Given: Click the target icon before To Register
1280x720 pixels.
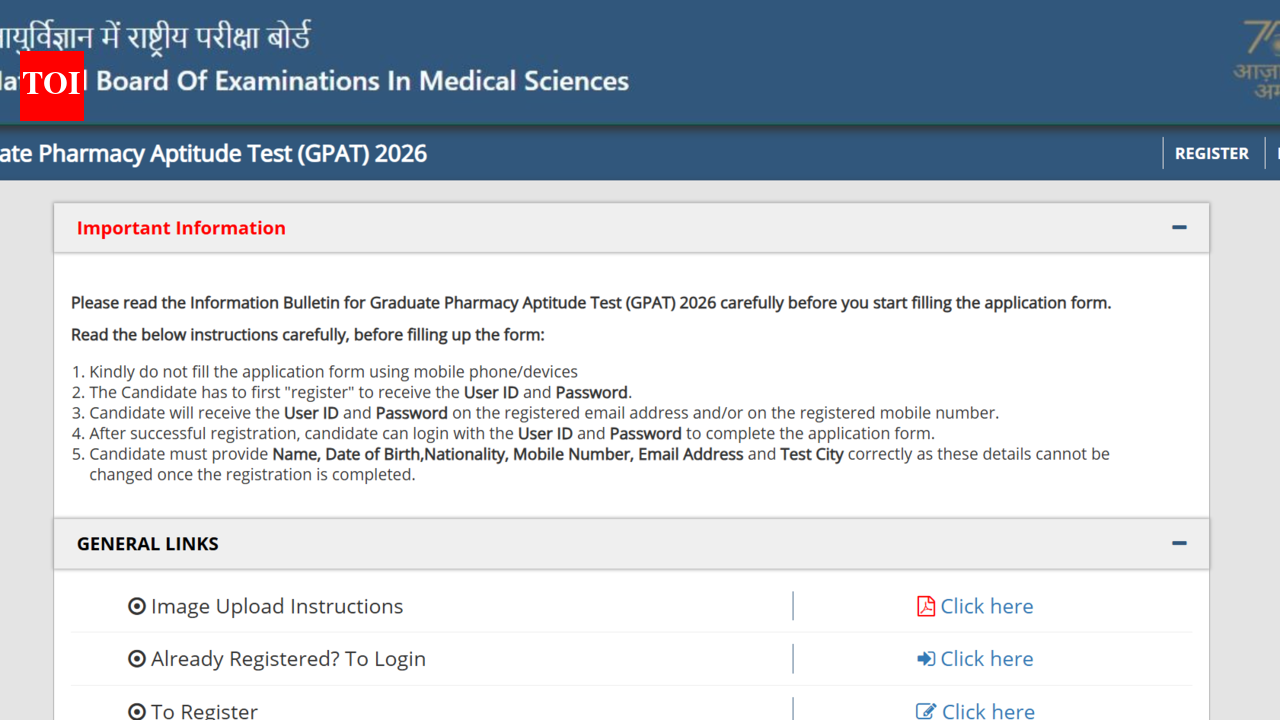Looking at the screenshot, I should (x=136, y=710).
